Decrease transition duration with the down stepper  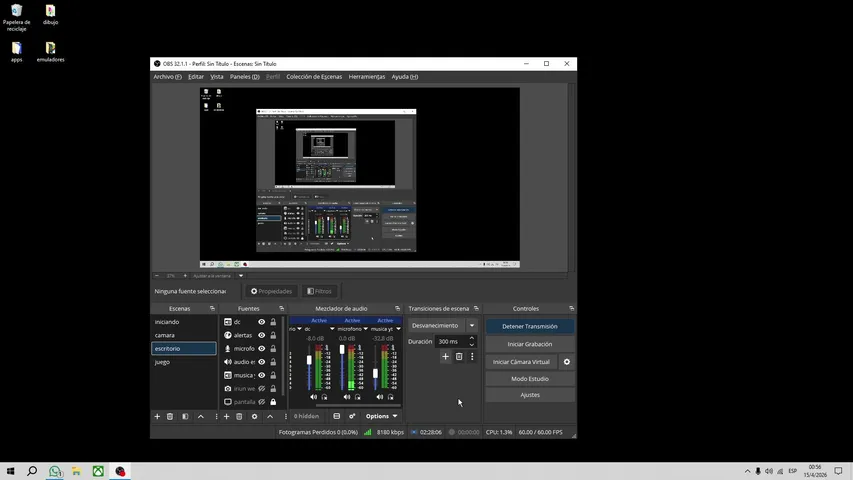pyautogui.click(x=472, y=344)
